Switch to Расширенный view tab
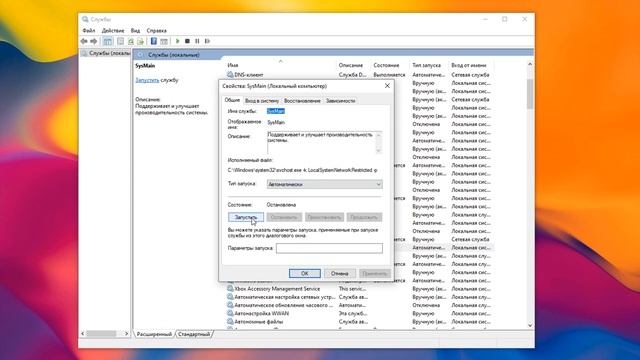Viewport: 640px width, 360px height. coord(154,334)
